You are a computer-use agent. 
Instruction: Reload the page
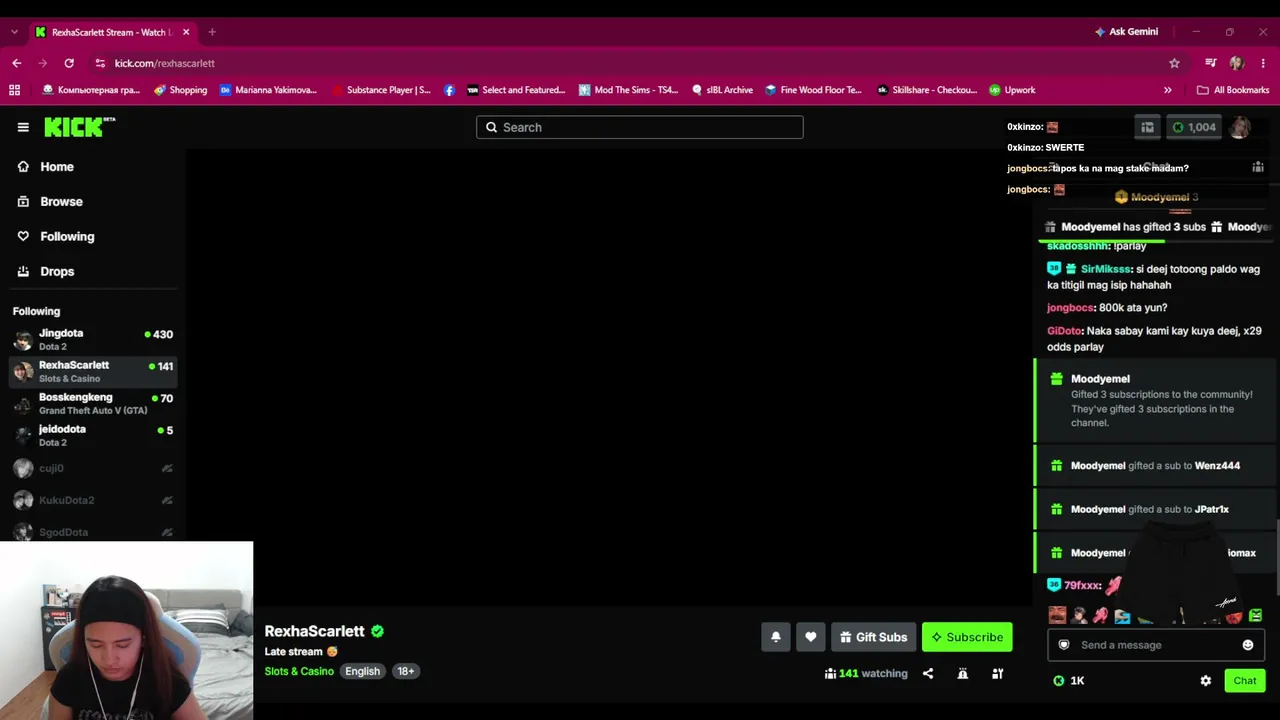[69, 63]
